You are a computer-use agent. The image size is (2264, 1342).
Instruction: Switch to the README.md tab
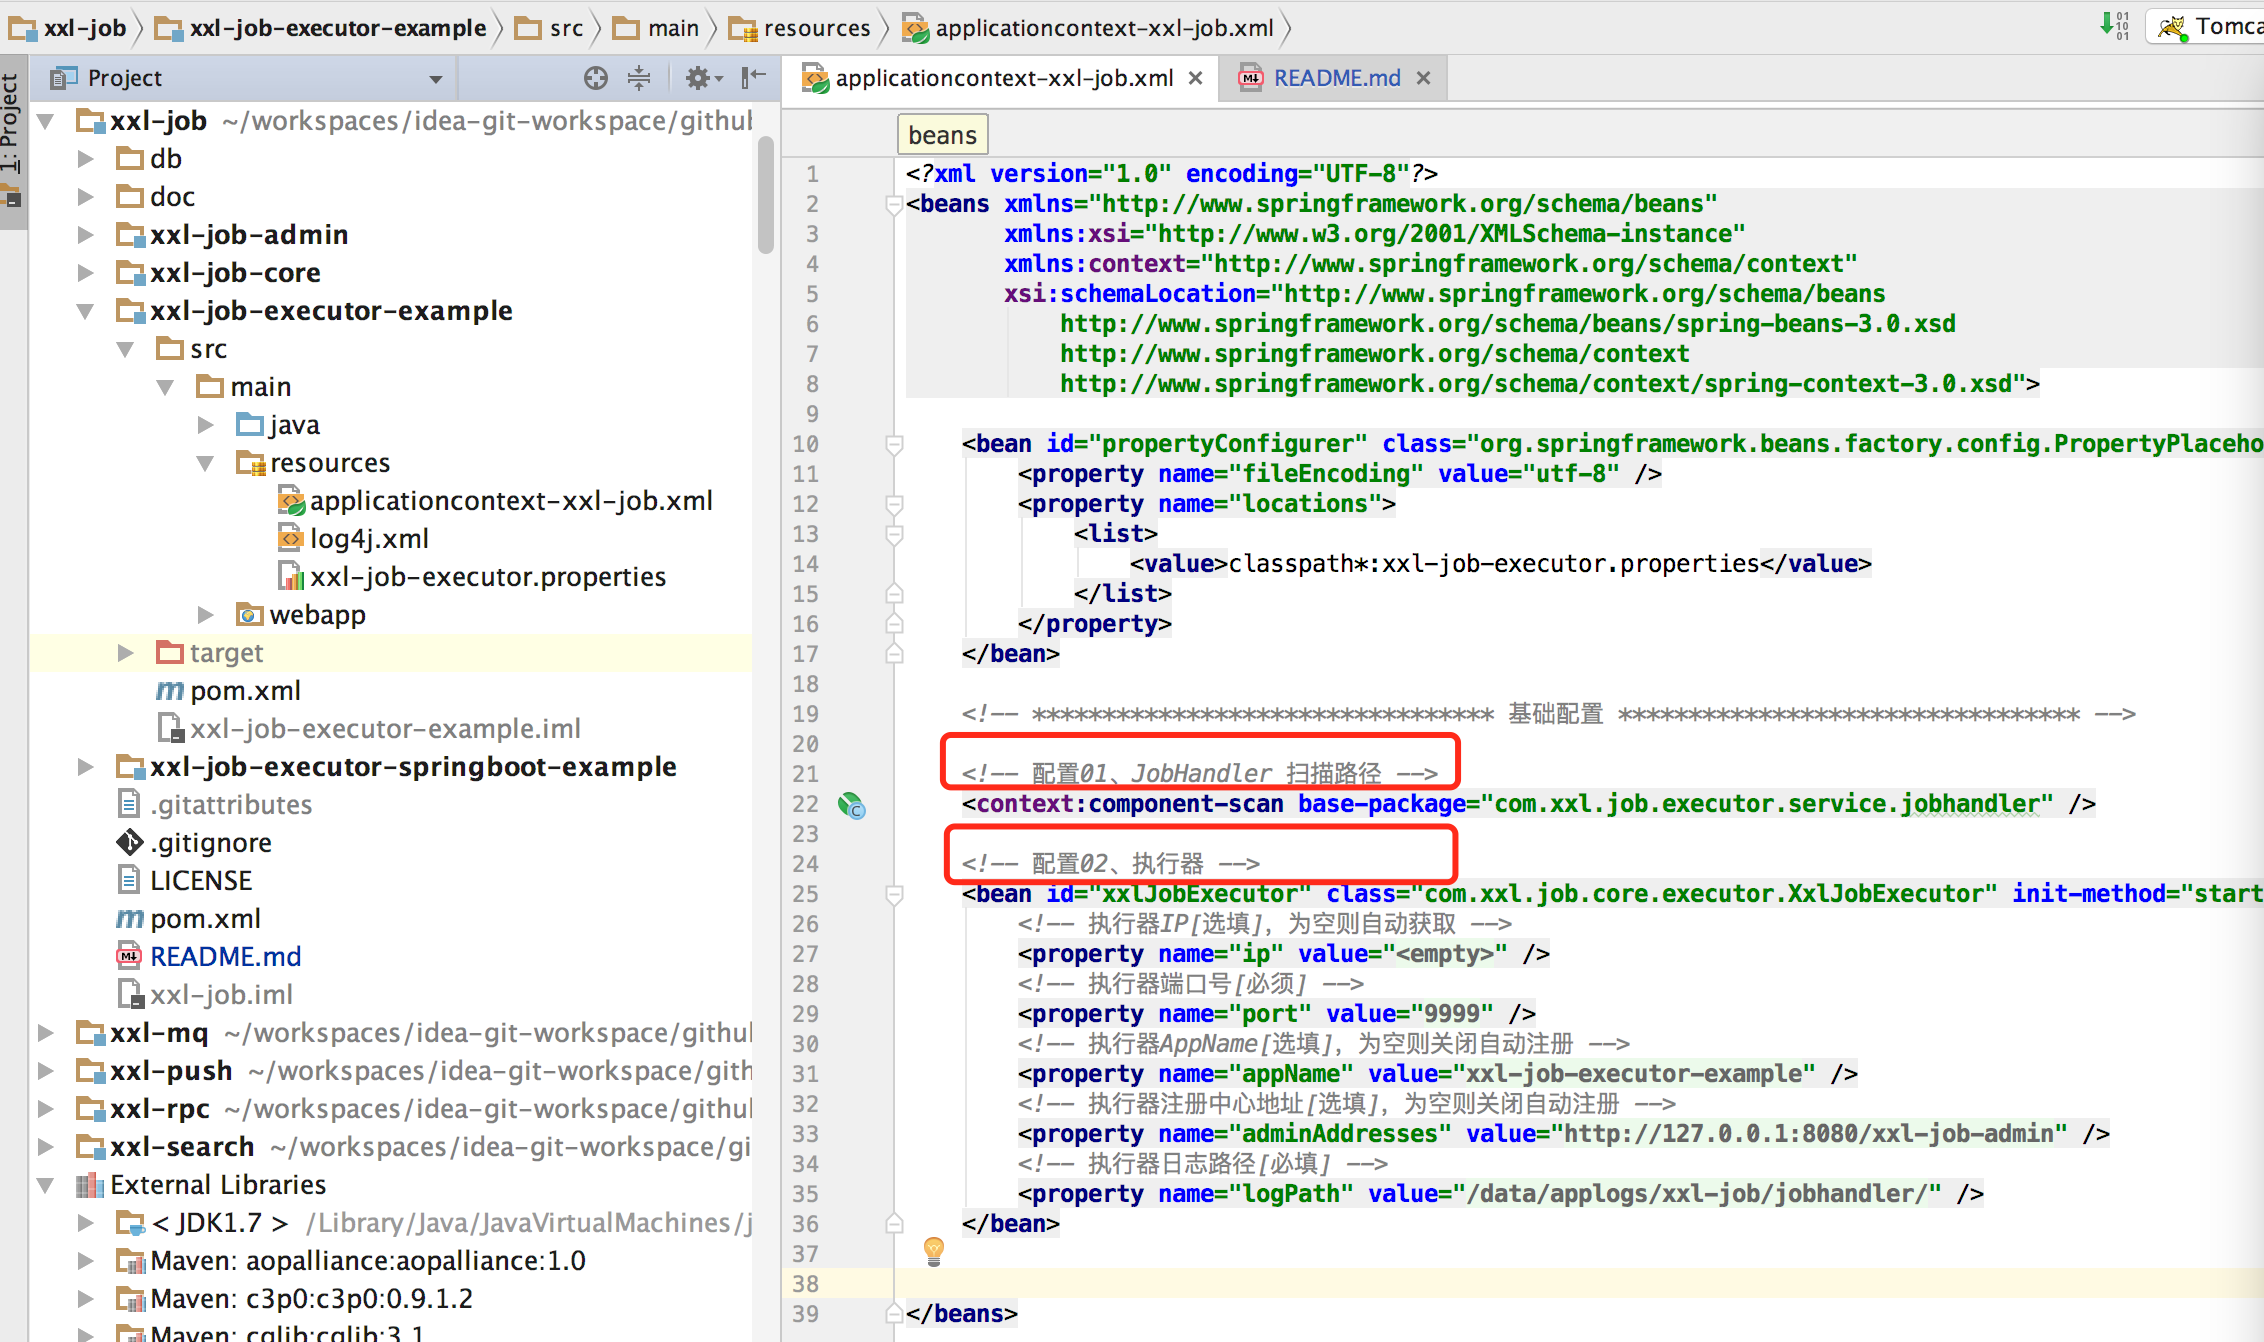click(1335, 78)
